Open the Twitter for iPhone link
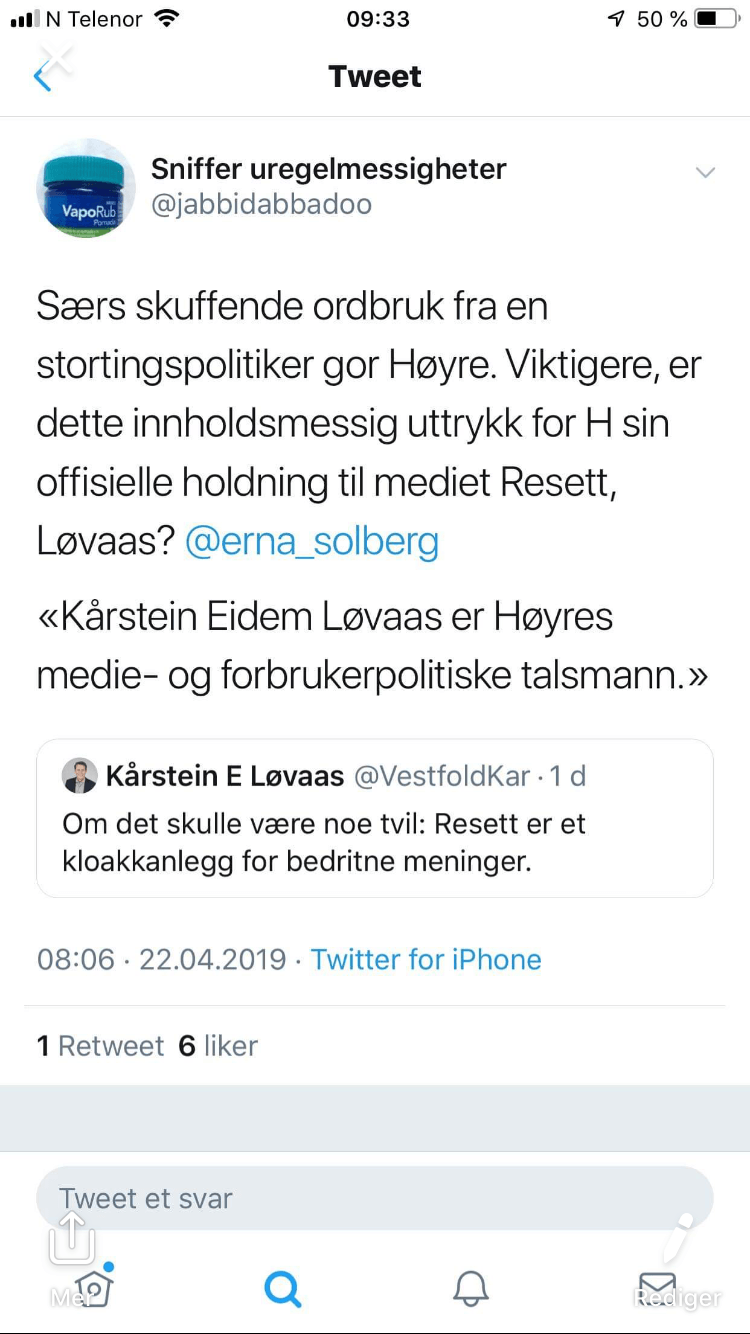Screen dimensions: 750x1334 pos(426,959)
